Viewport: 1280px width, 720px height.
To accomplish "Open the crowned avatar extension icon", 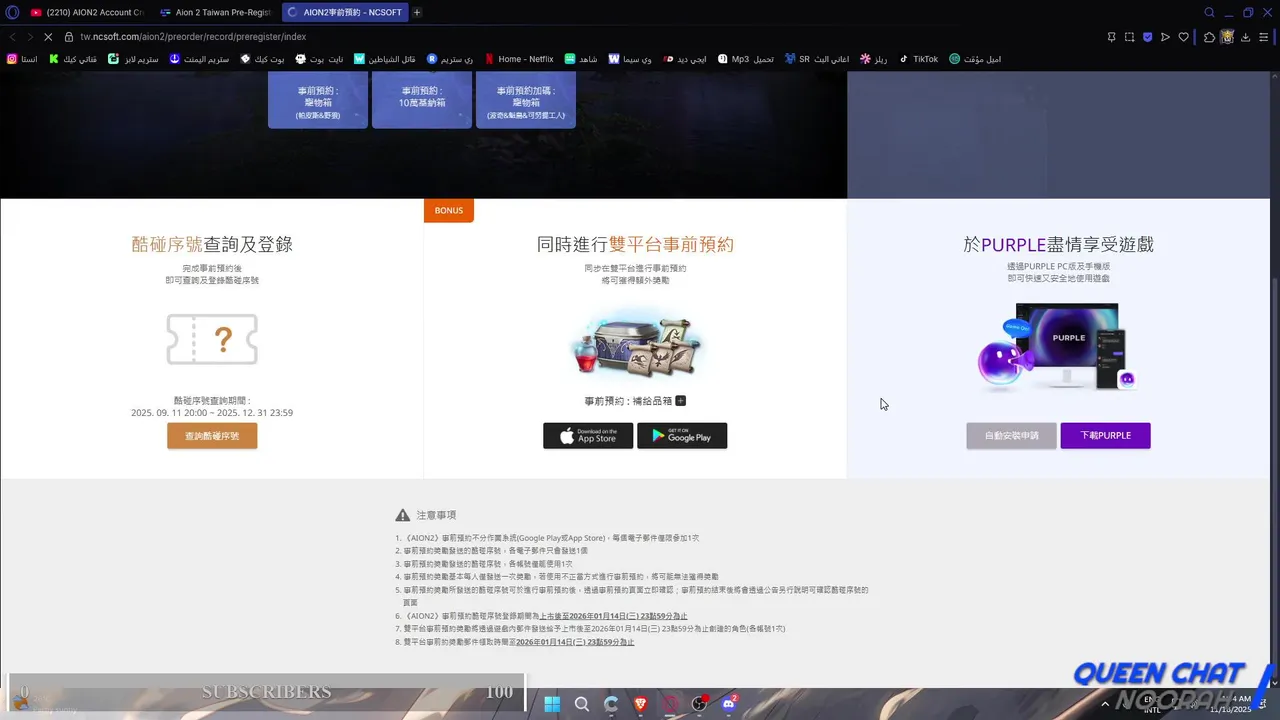I will (1227, 37).
